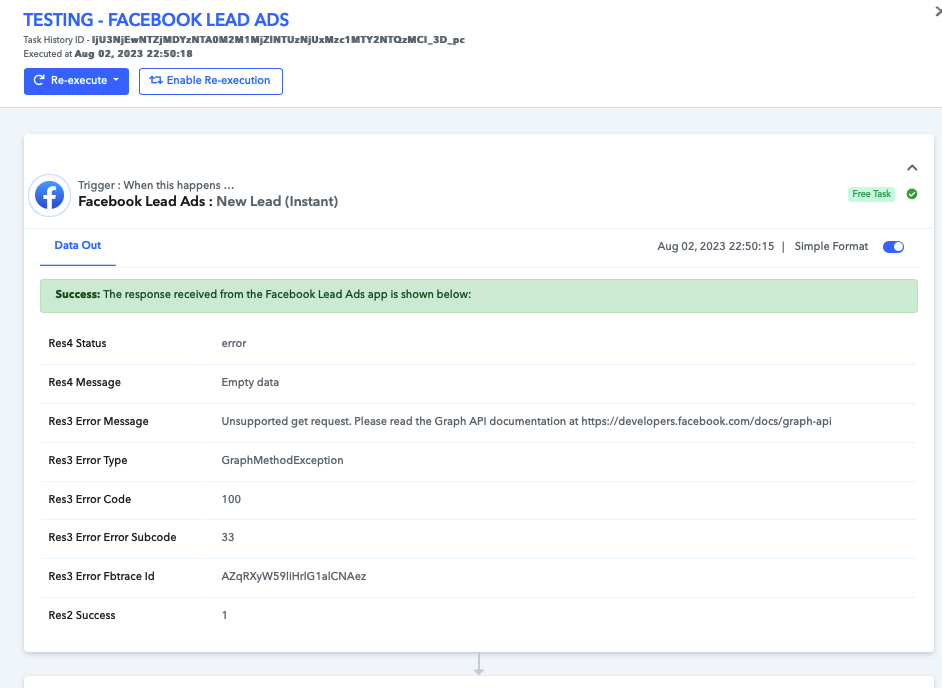Click the Error Subcode value 33
The image size is (942, 688).
point(228,537)
